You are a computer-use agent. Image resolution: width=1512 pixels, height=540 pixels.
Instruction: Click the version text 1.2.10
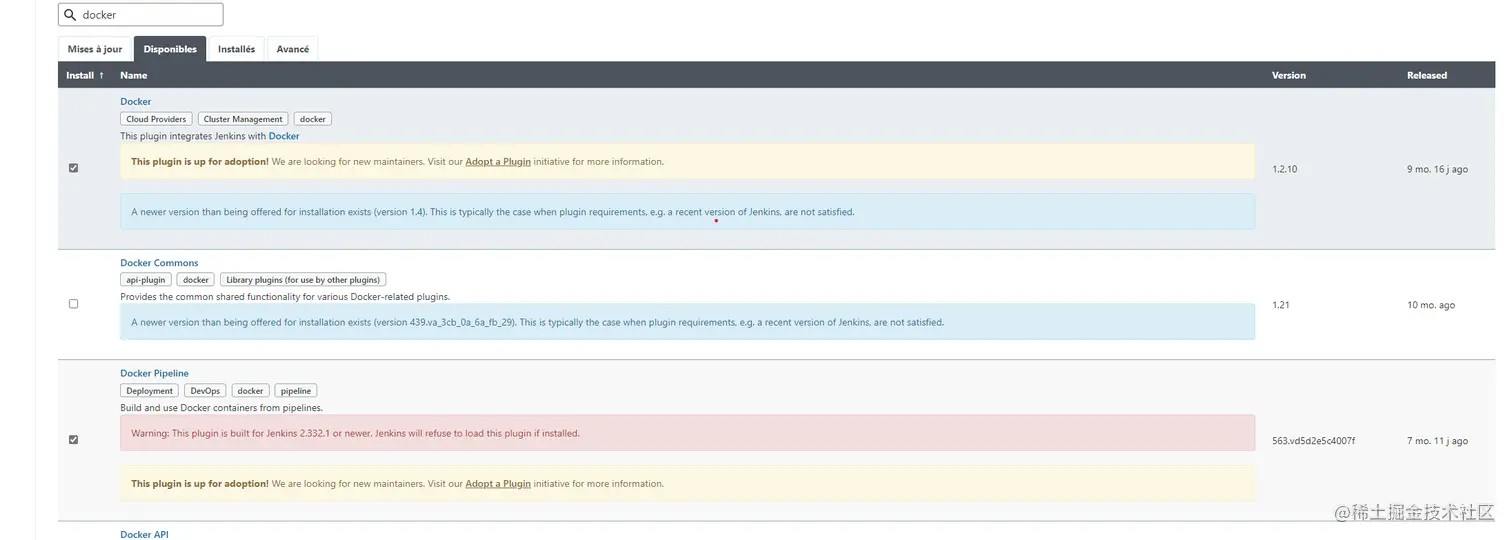[1284, 169]
